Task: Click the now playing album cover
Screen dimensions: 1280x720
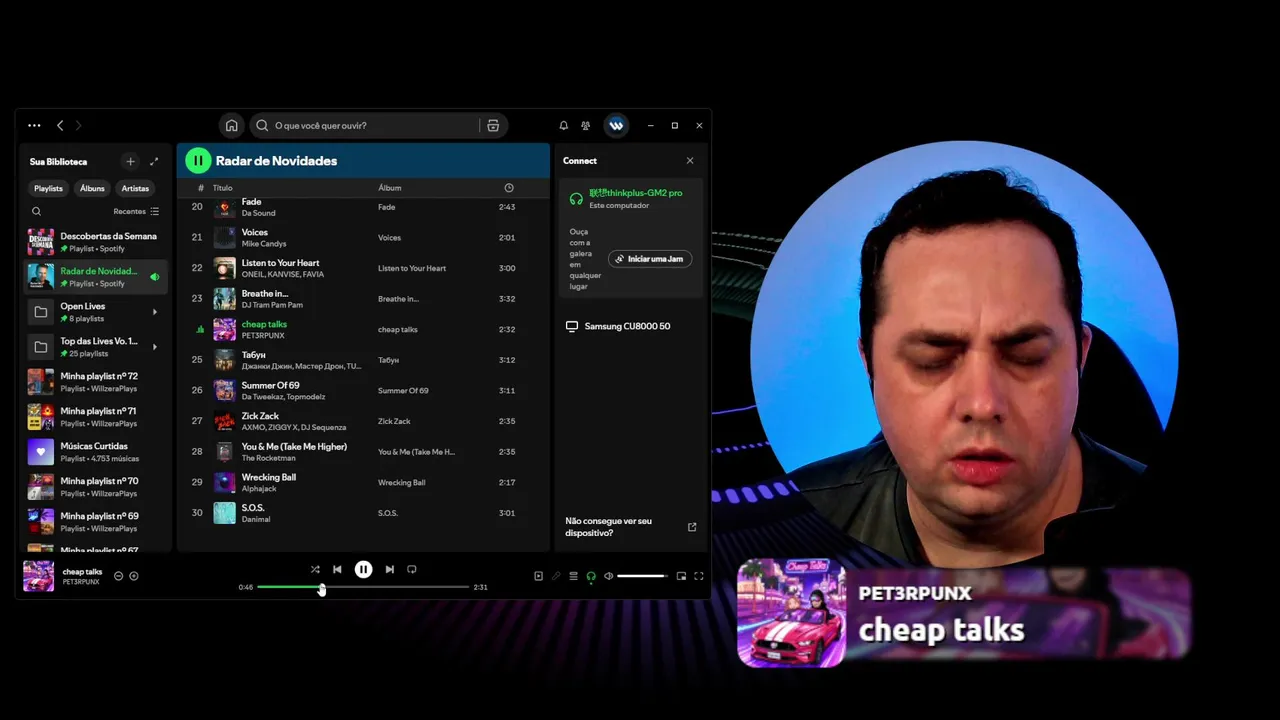Action: [39, 576]
